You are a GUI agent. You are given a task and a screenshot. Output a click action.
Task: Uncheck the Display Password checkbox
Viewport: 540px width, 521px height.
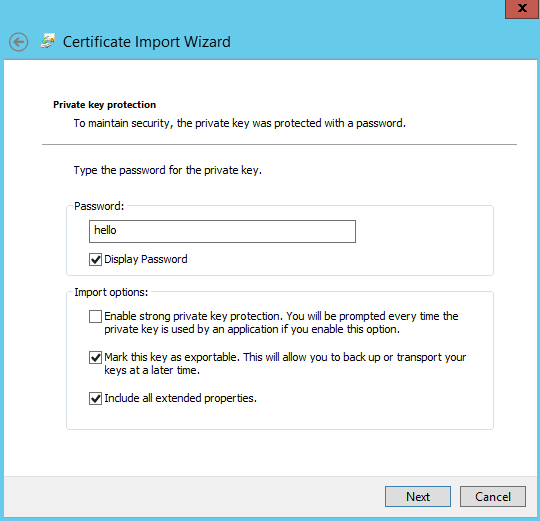tap(95, 259)
